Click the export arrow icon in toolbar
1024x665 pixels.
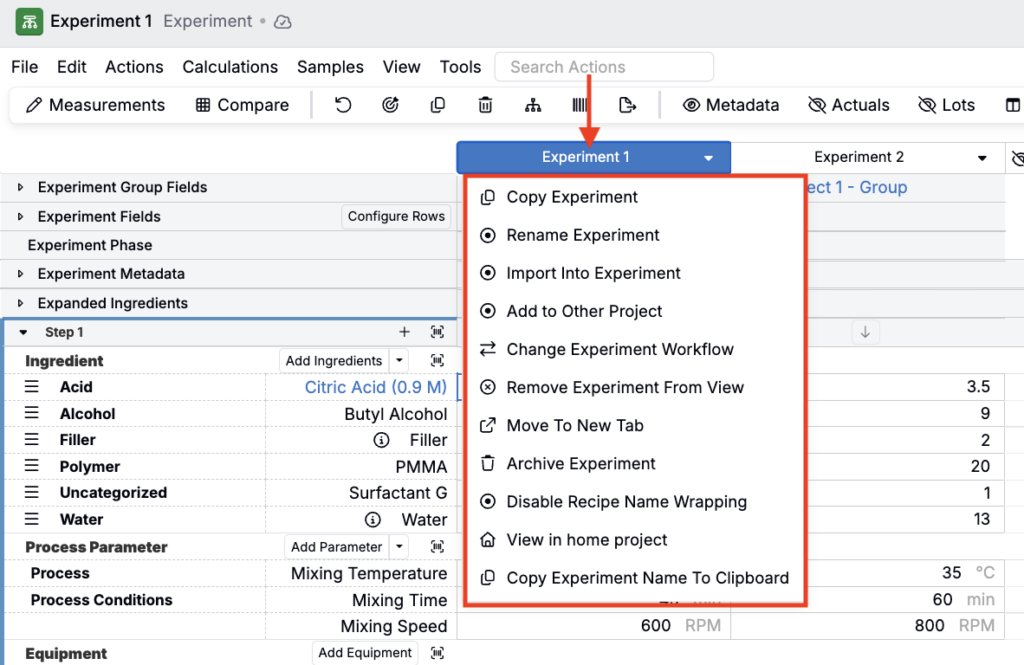(627, 105)
